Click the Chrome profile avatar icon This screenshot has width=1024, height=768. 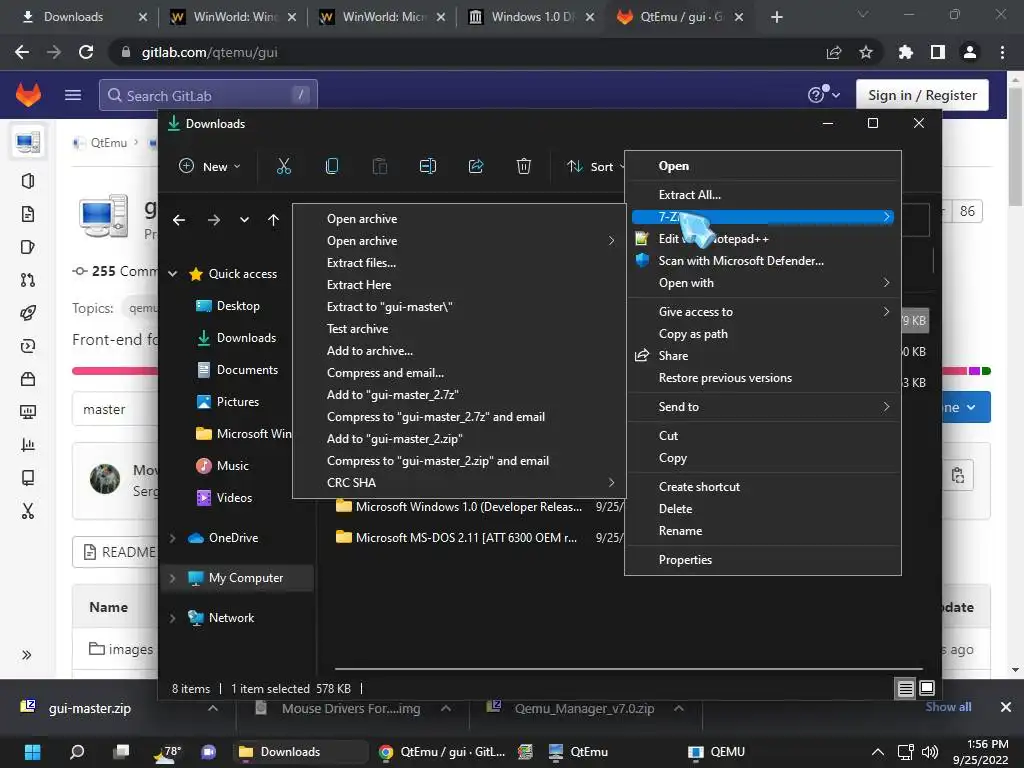(970, 52)
